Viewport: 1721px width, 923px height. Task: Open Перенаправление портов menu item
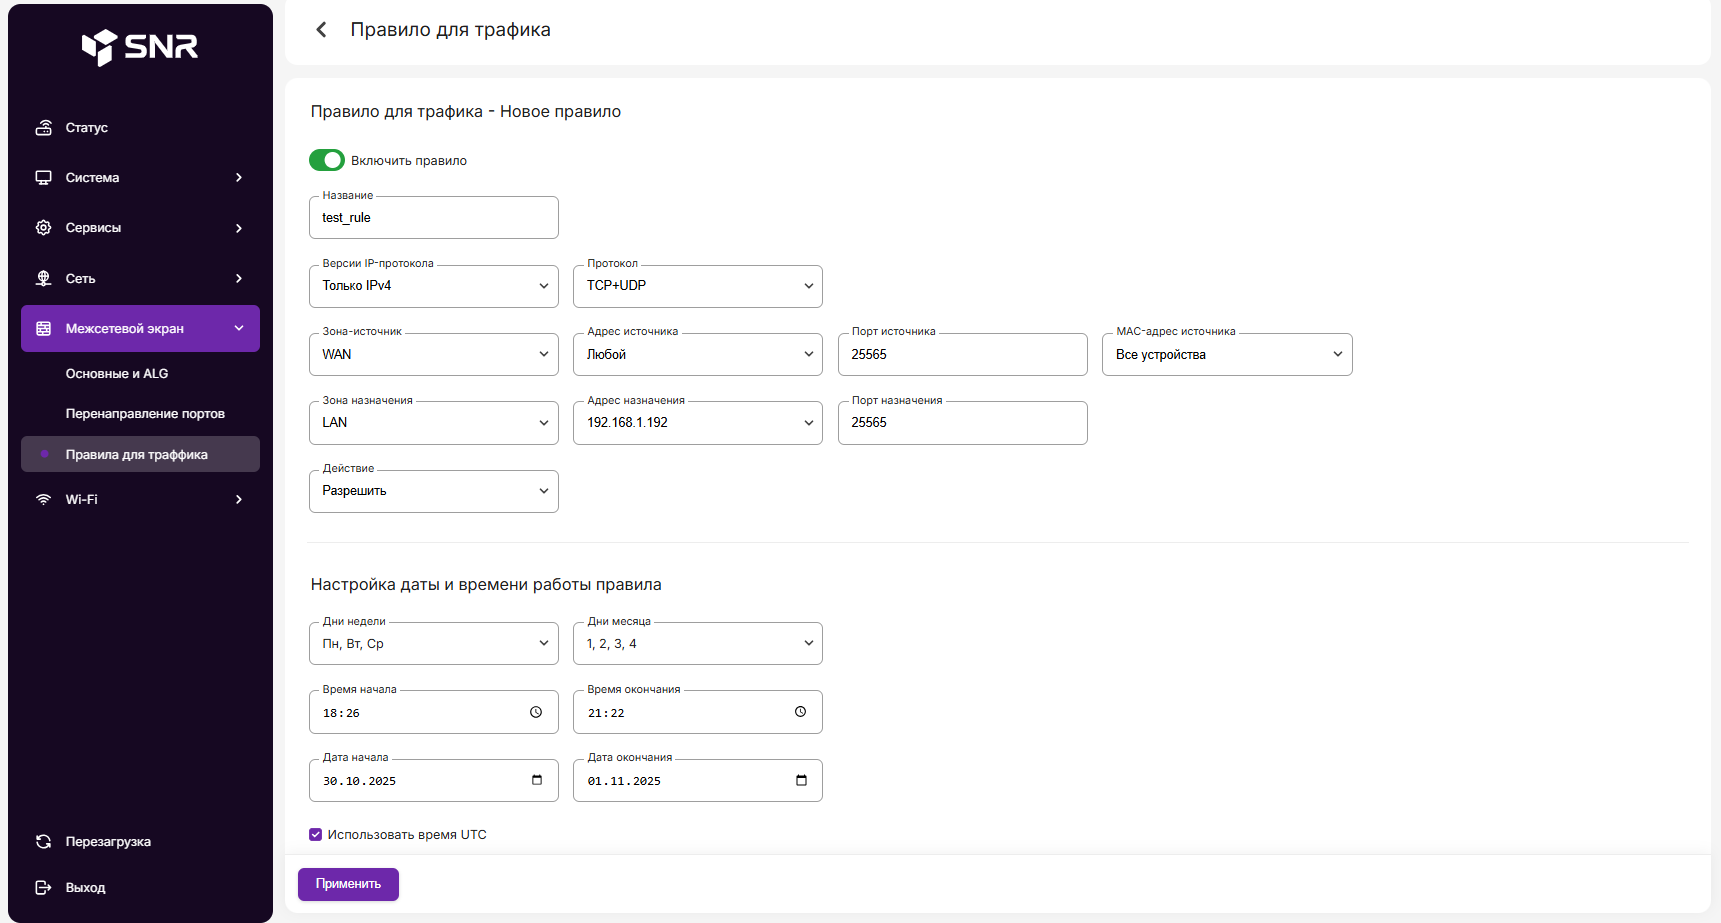pyautogui.click(x=145, y=414)
